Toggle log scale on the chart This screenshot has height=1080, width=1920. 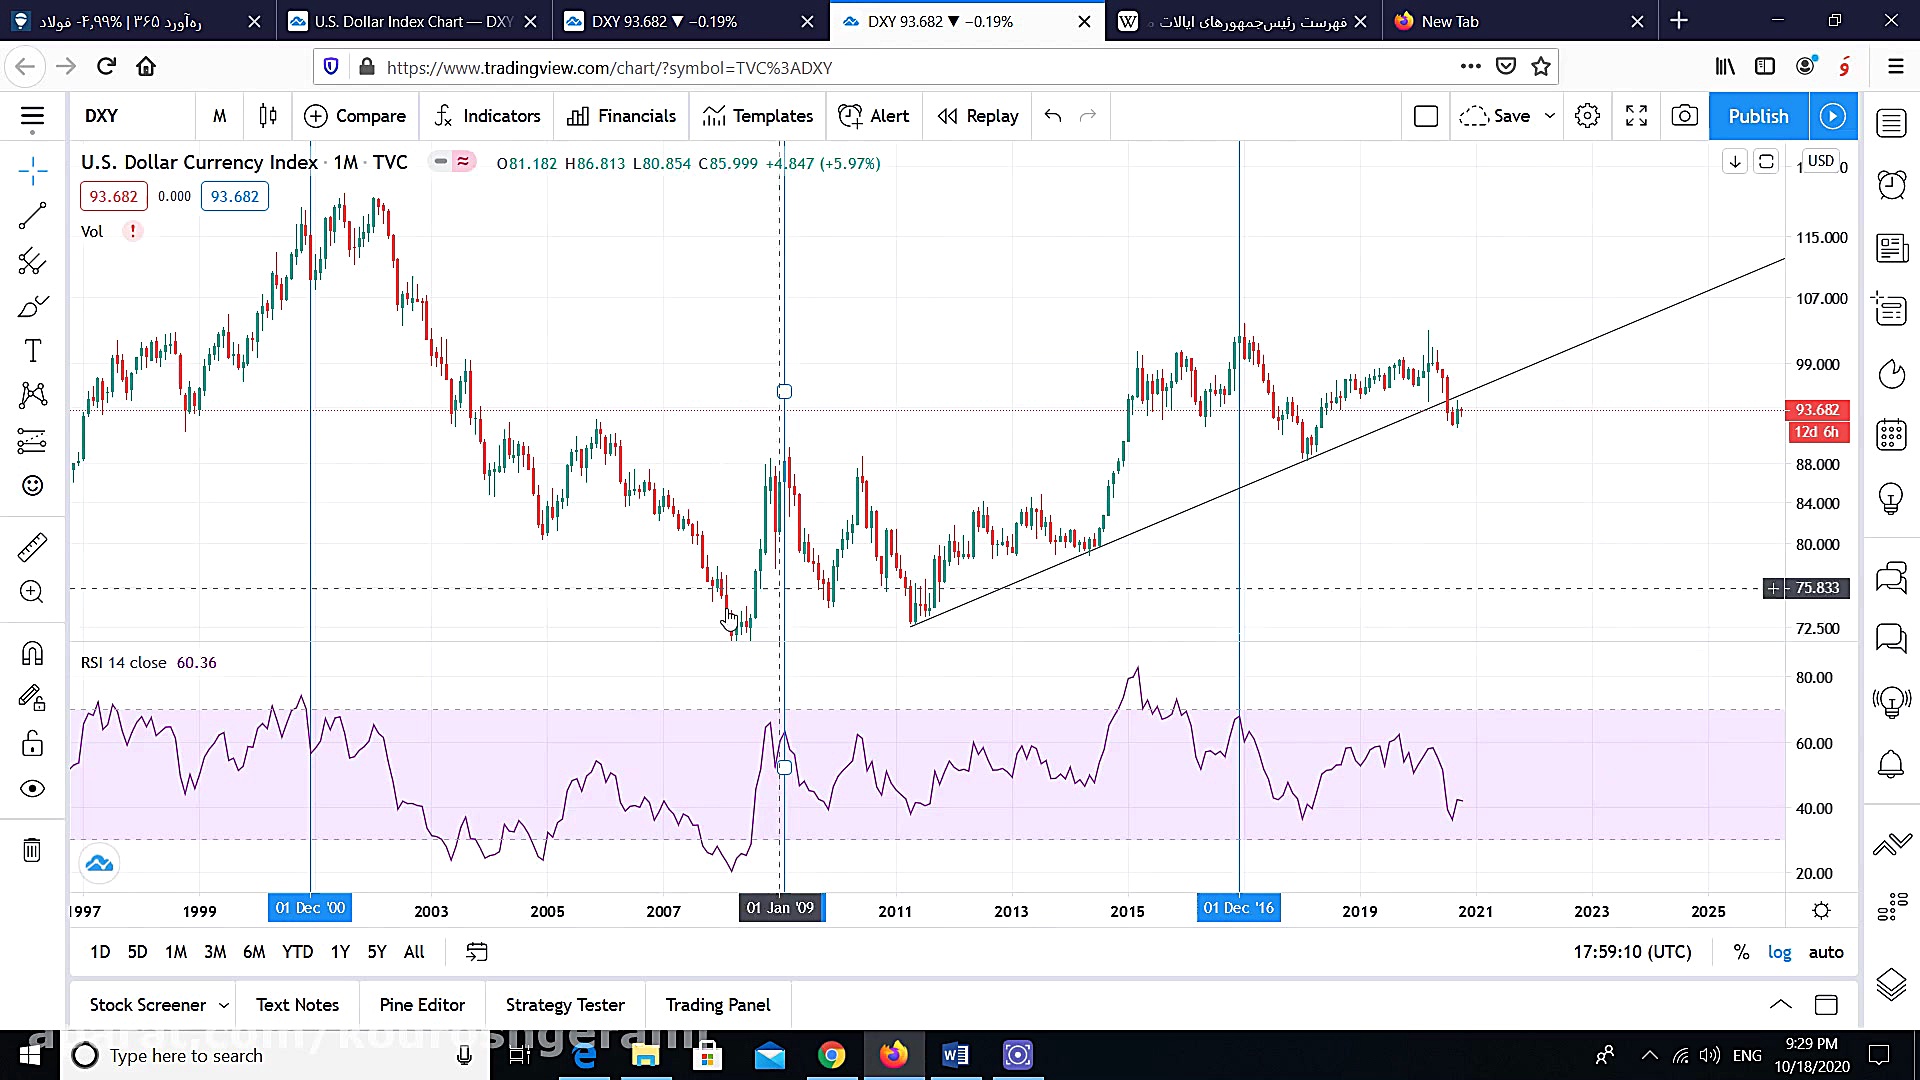[x=1779, y=952]
